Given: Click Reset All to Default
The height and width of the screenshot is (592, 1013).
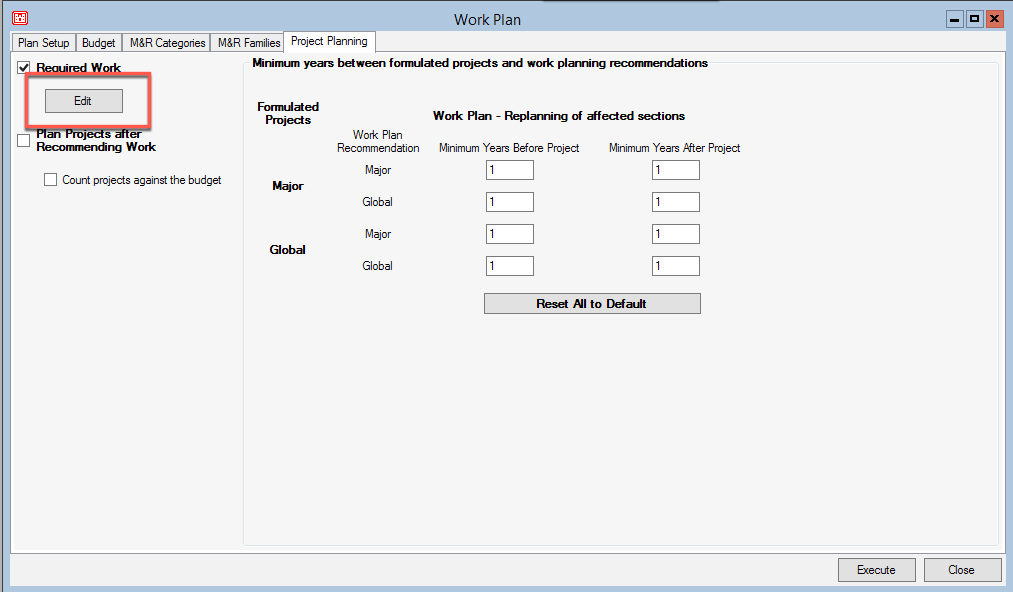Looking at the screenshot, I should (x=591, y=304).
